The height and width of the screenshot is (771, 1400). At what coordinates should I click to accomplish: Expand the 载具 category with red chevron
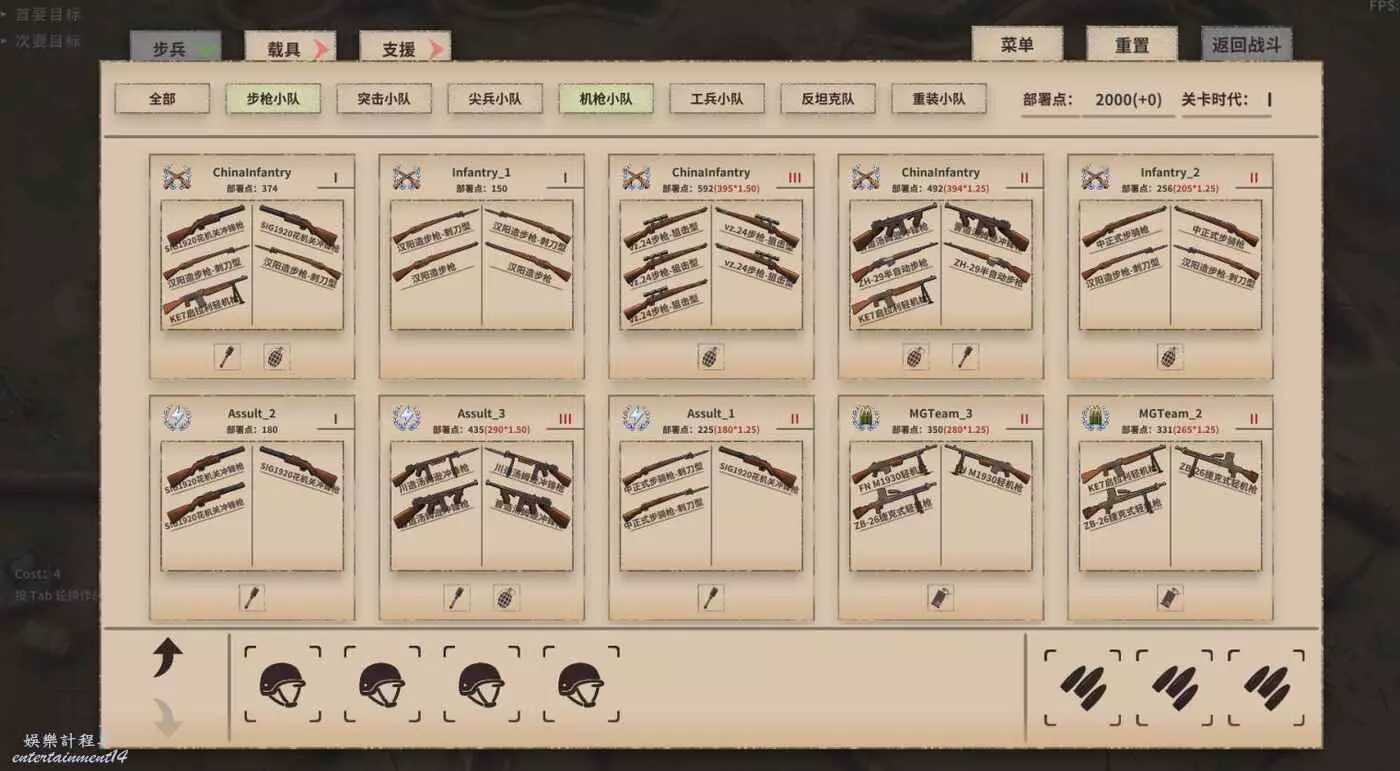[290, 48]
